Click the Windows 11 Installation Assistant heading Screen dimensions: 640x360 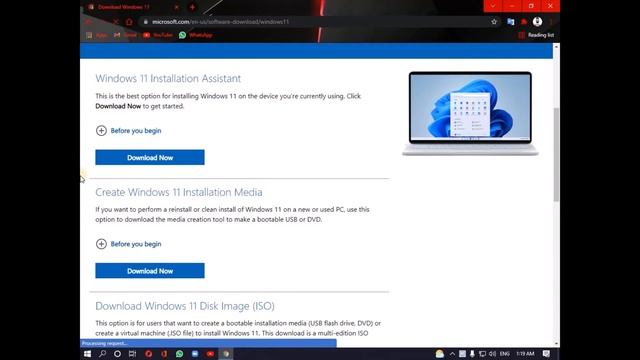168,78
